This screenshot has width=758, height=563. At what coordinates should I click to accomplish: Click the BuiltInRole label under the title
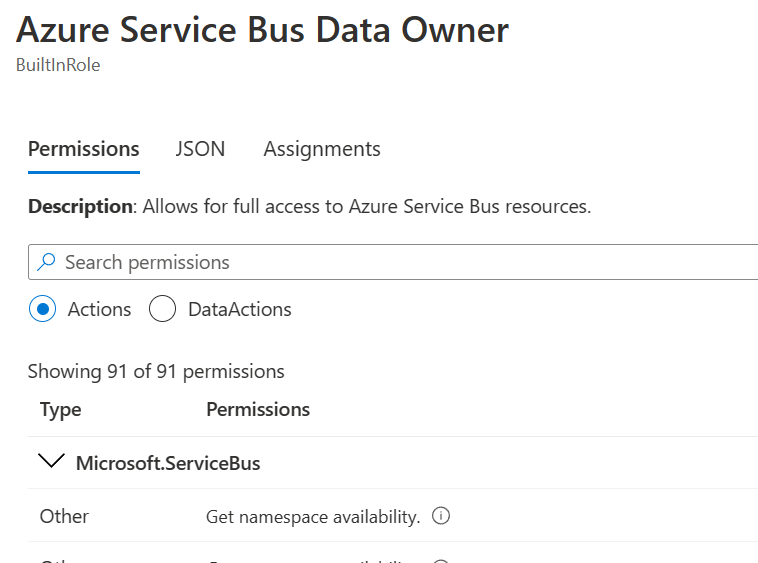[58, 65]
